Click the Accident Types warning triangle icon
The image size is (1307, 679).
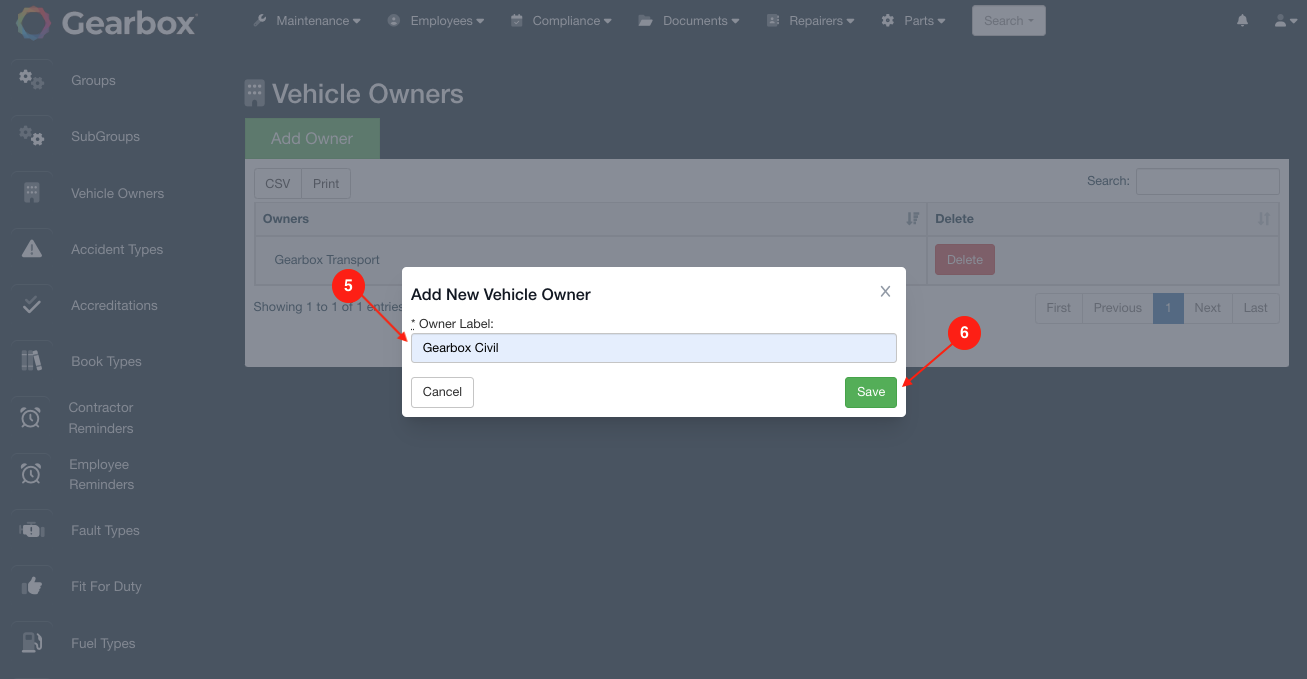pos(32,248)
